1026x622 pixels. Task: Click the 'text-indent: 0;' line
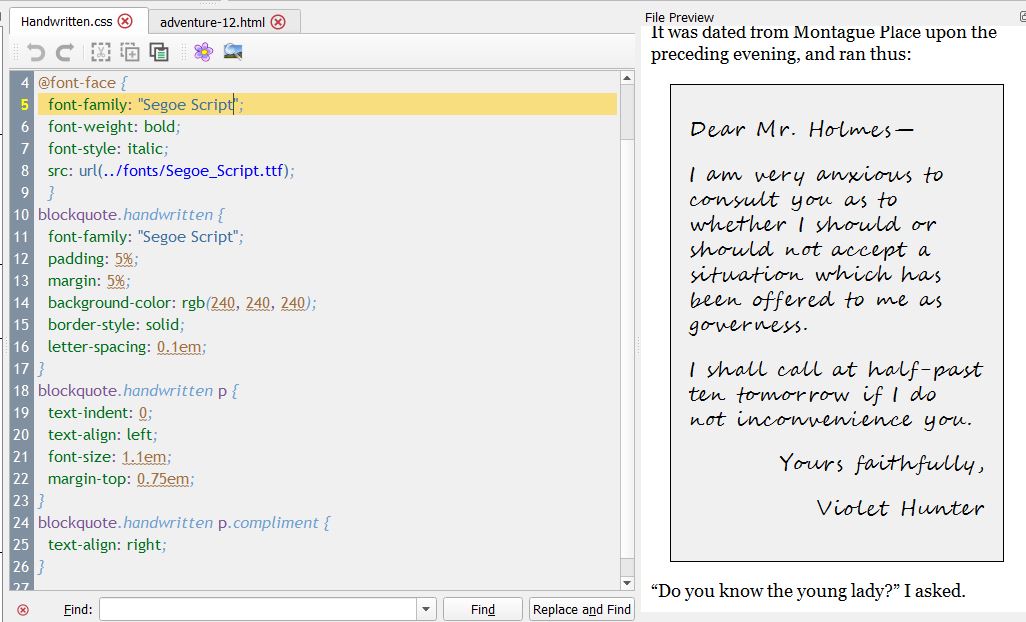click(100, 413)
